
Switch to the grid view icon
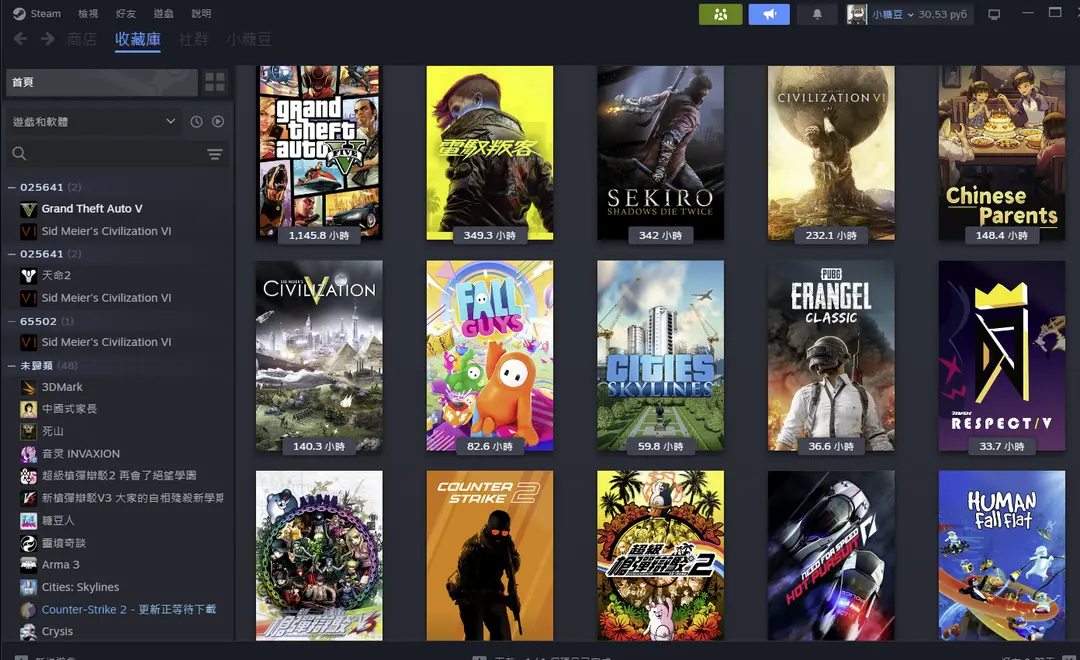tap(215, 82)
